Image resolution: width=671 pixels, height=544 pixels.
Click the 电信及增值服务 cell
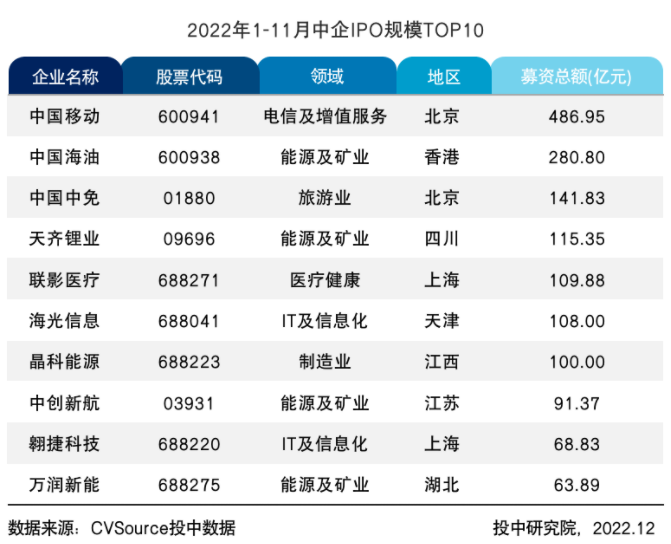tap(325, 116)
